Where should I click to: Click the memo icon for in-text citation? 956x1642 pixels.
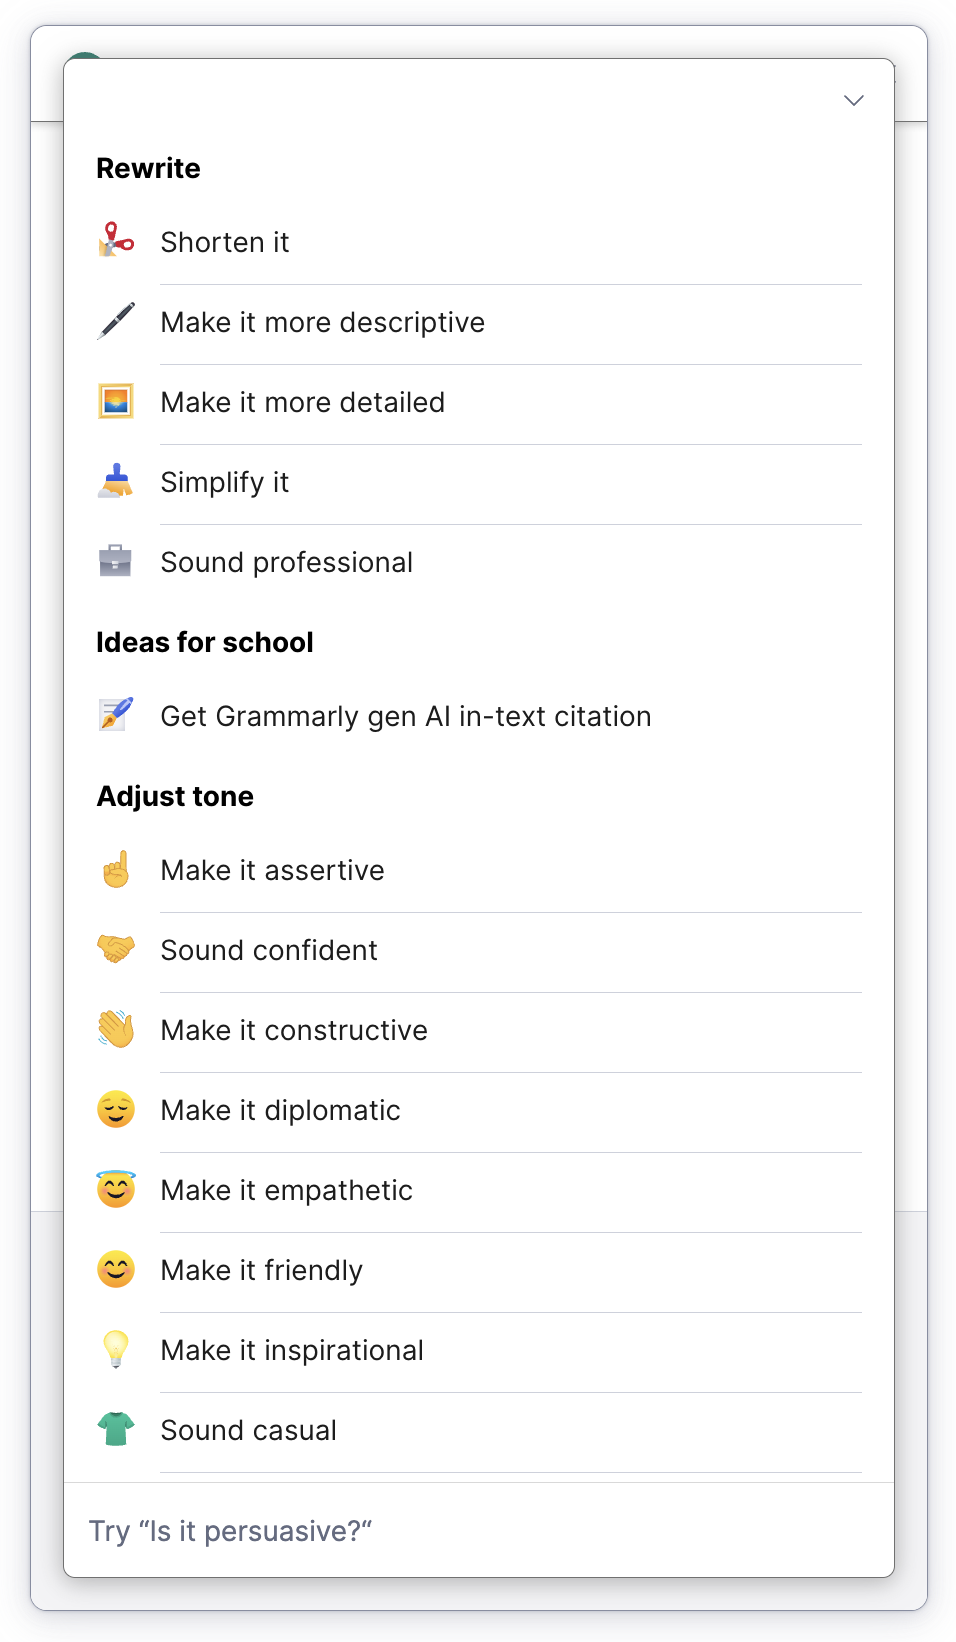(116, 715)
